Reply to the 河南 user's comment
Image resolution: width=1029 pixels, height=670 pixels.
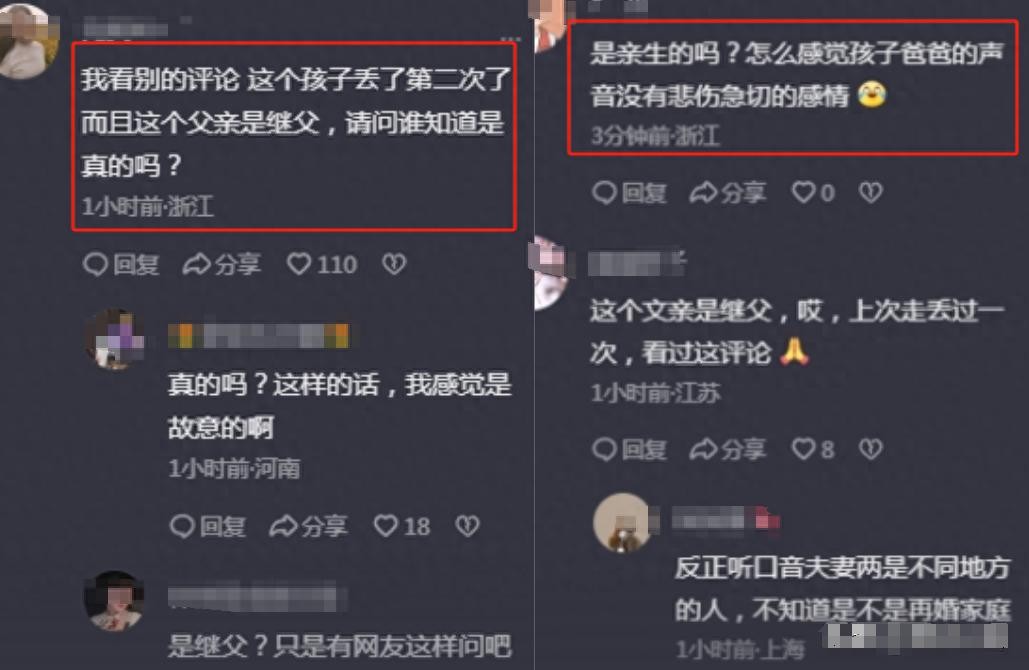tap(208, 526)
